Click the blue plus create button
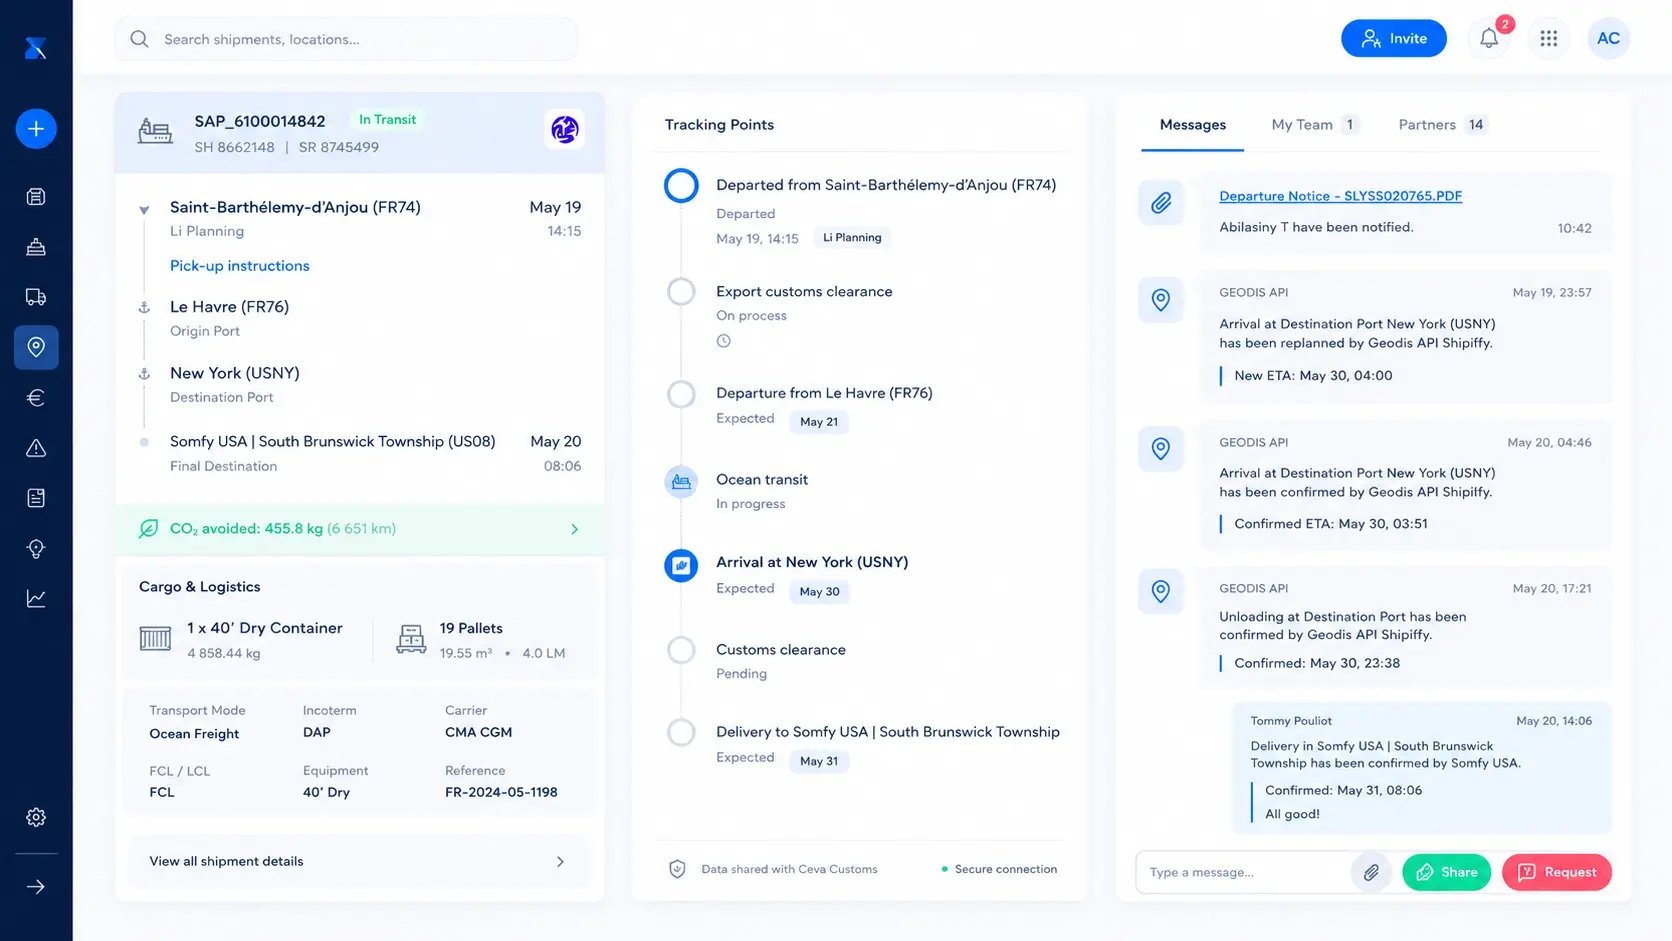Viewport: 1672px width, 941px height. click(x=36, y=129)
